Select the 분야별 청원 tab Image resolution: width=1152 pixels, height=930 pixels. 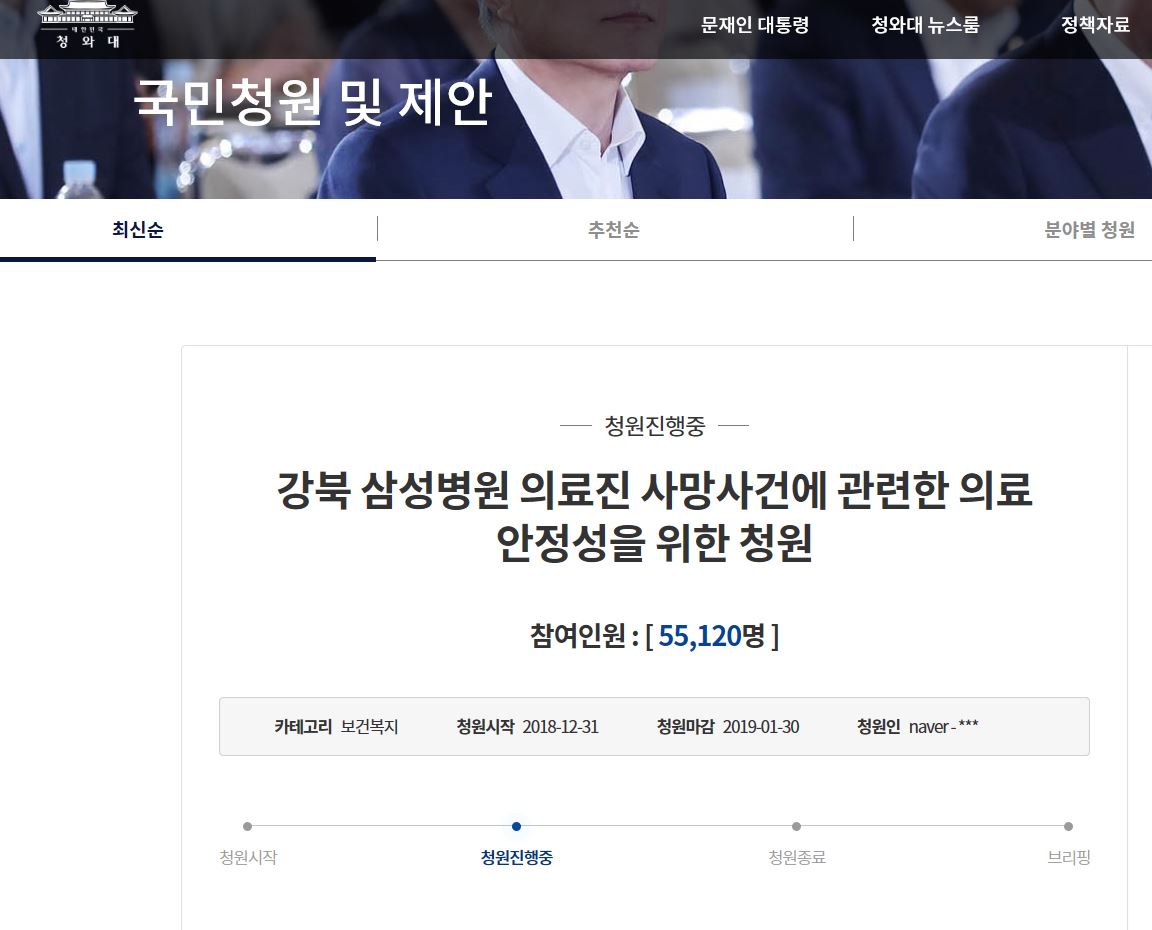pos(1089,230)
